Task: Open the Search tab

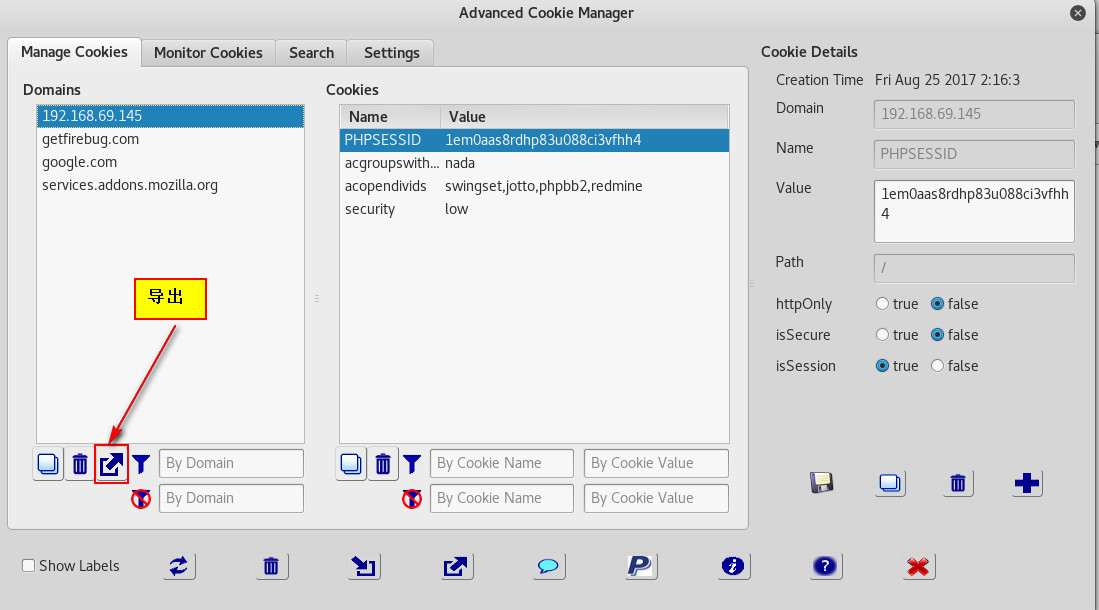Action: click(311, 53)
